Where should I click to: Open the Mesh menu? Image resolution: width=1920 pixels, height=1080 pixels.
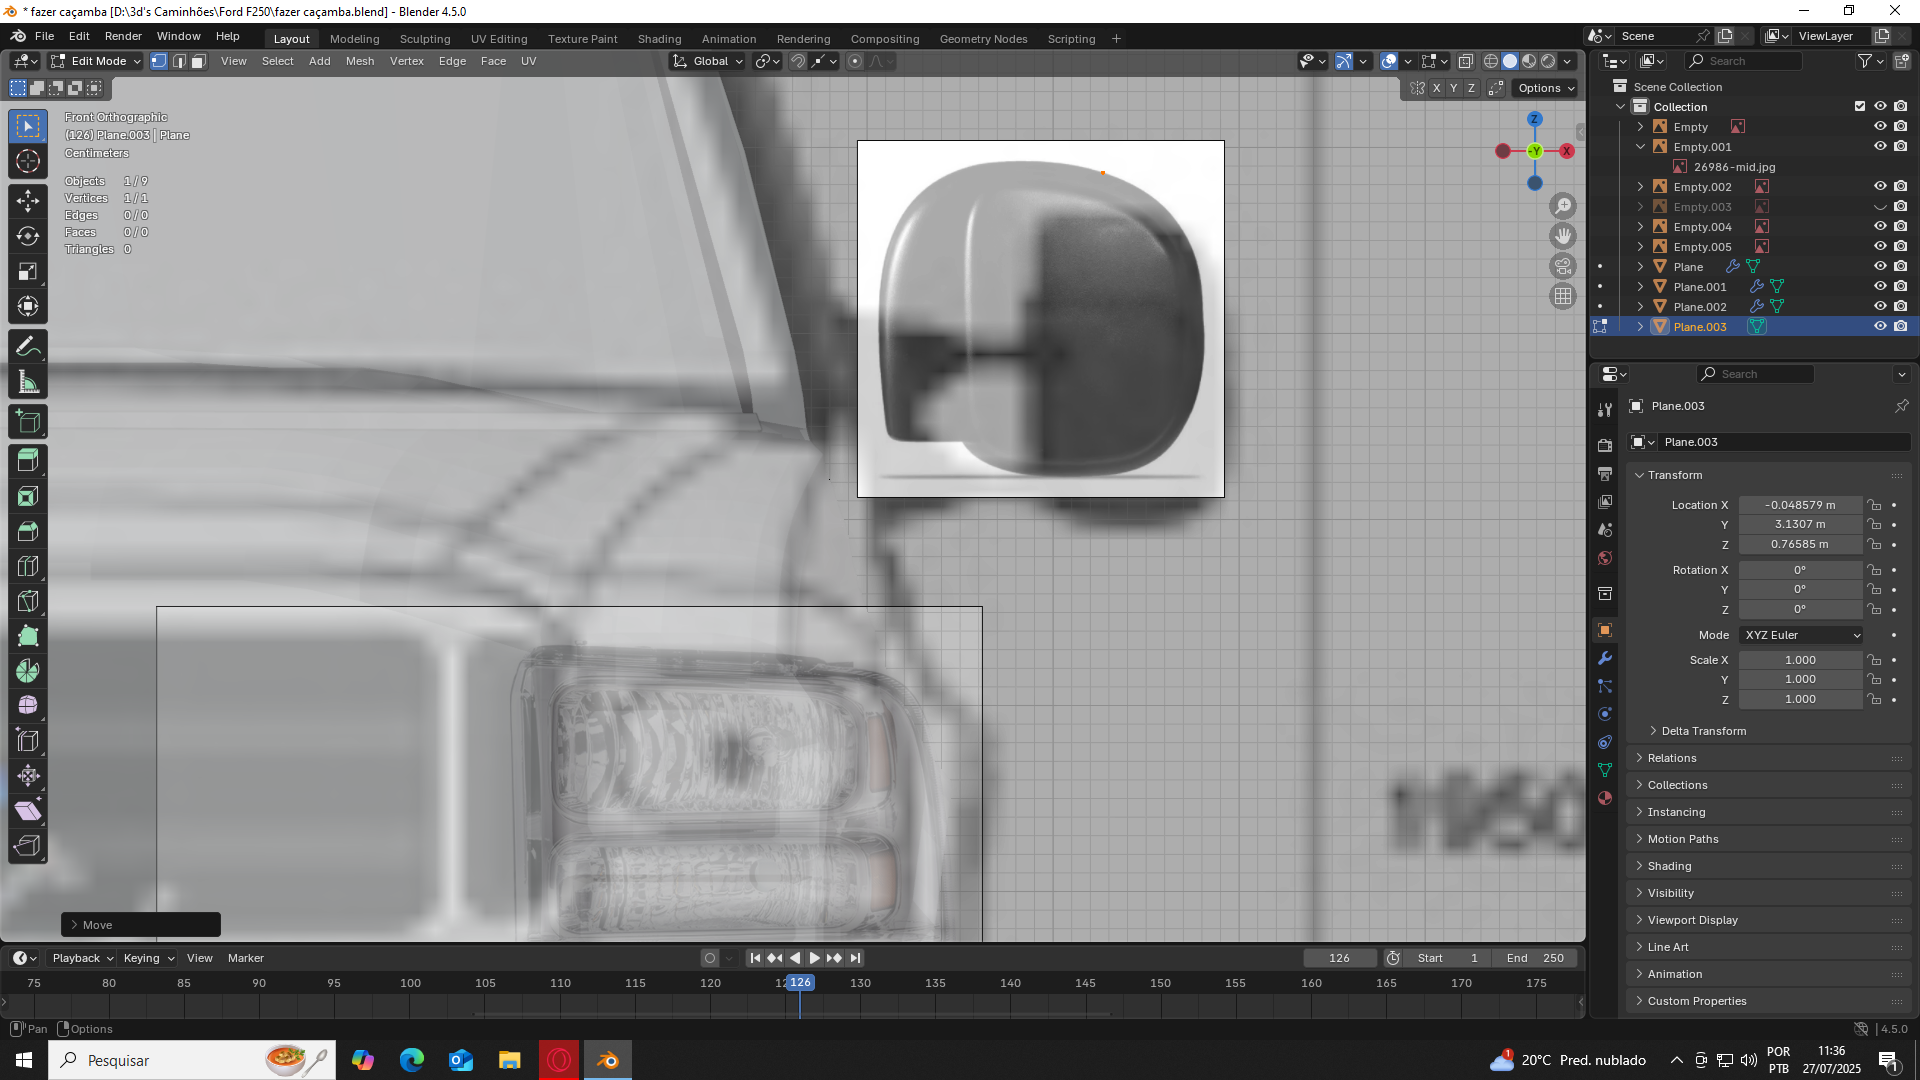[360, 61]
